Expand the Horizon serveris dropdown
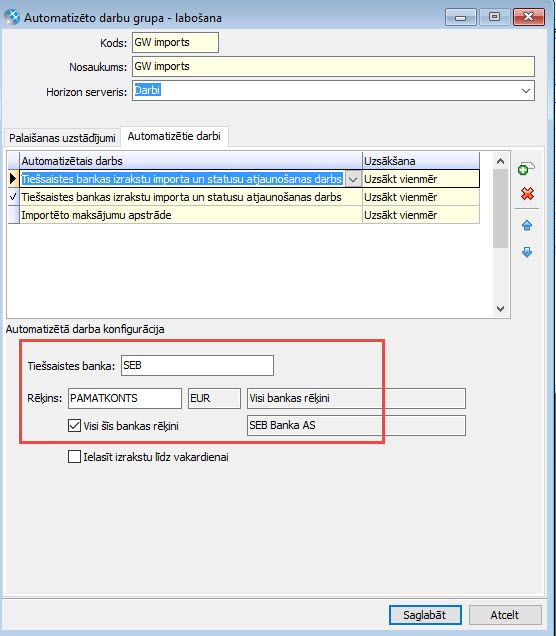 526,90
